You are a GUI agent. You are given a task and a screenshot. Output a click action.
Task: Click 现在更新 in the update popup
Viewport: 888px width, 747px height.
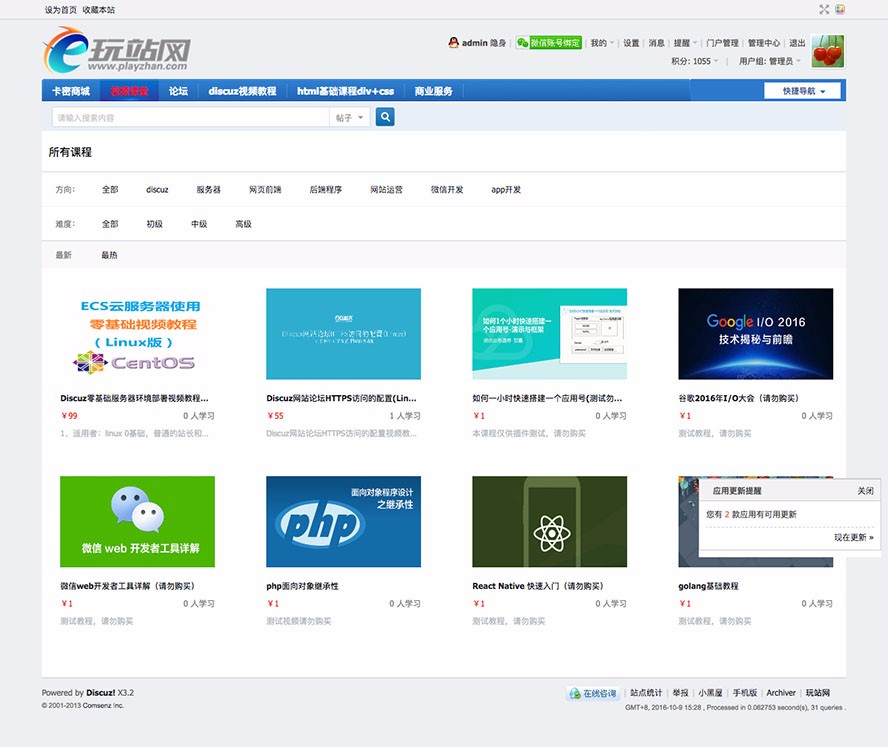click(x=853, y=537)
